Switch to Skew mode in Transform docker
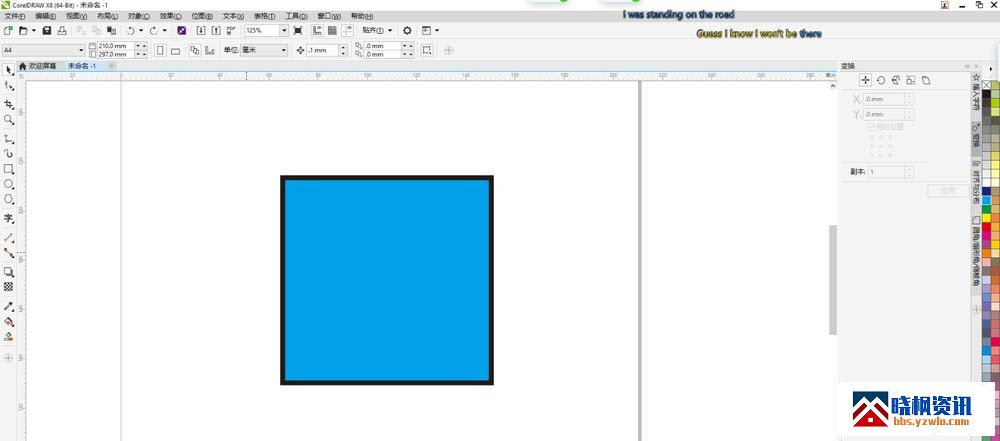1000x441 pixels. 926,80
